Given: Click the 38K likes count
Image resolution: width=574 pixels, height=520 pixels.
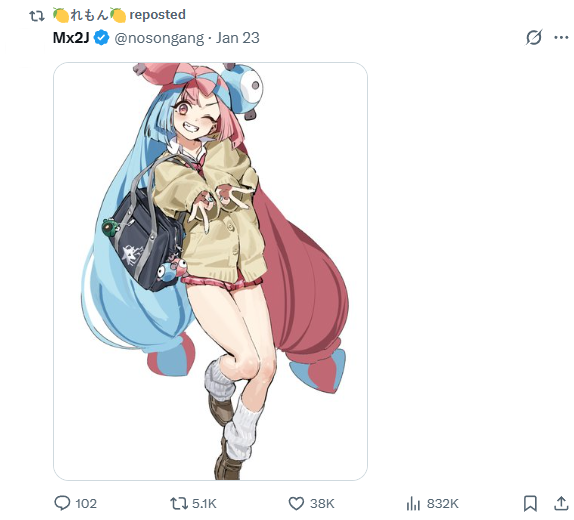Looking at the screenshot, I should point(322,504).
